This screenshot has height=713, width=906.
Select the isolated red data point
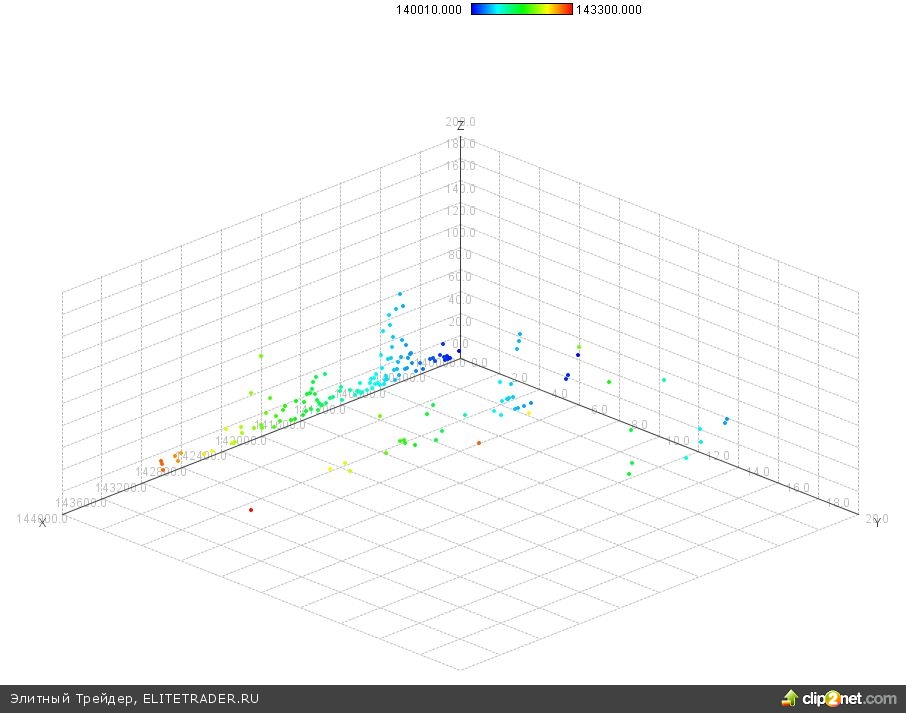pos(251,510)
